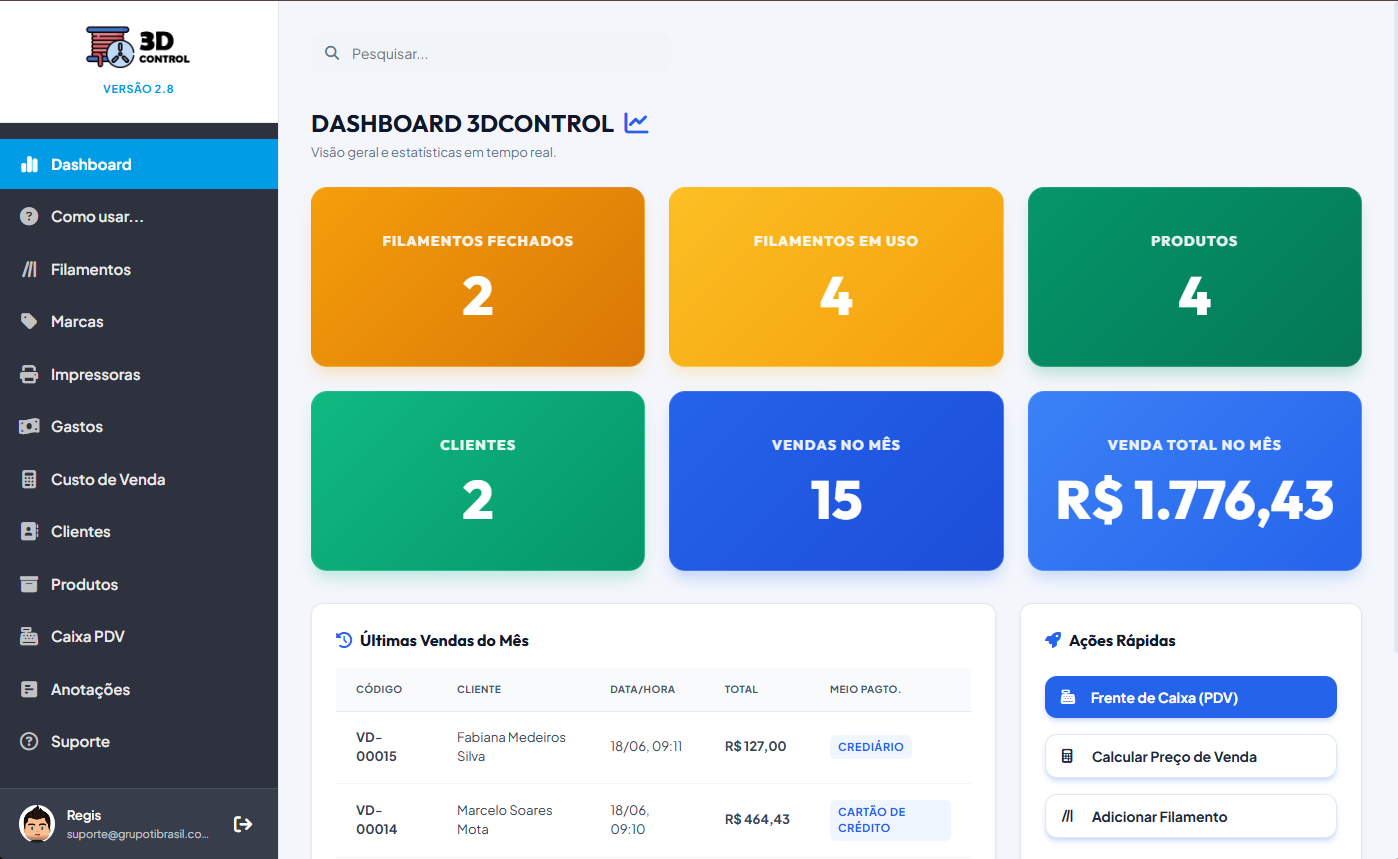Click the Frente de Caixa (PDV) button
1398x859 pixels.
pyautogui.click(x=1190, y=697)
